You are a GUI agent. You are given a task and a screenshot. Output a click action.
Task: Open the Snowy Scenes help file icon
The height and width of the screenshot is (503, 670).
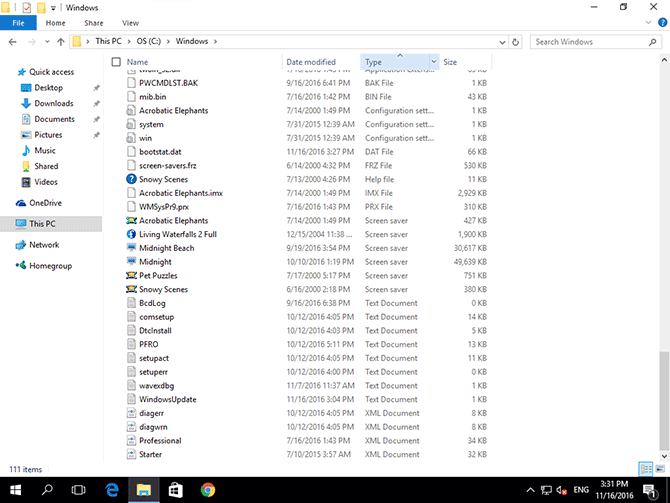pyautogui.click(x=131, y=179)
